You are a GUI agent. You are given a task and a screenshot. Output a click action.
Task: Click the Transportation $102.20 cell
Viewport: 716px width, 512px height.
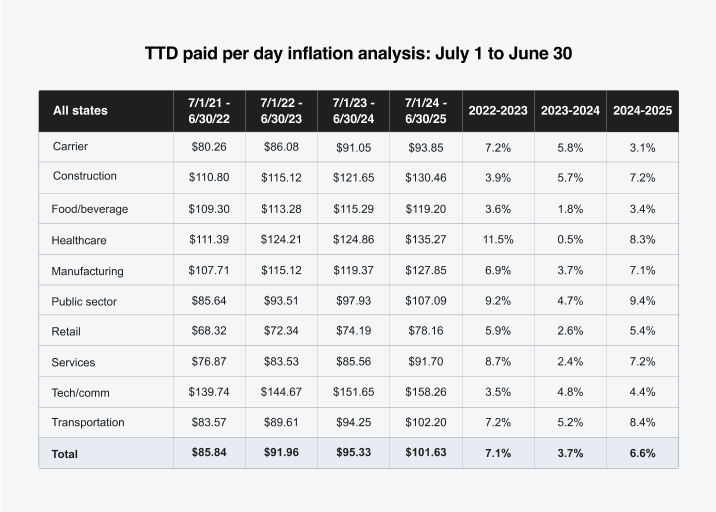(426, 422)
